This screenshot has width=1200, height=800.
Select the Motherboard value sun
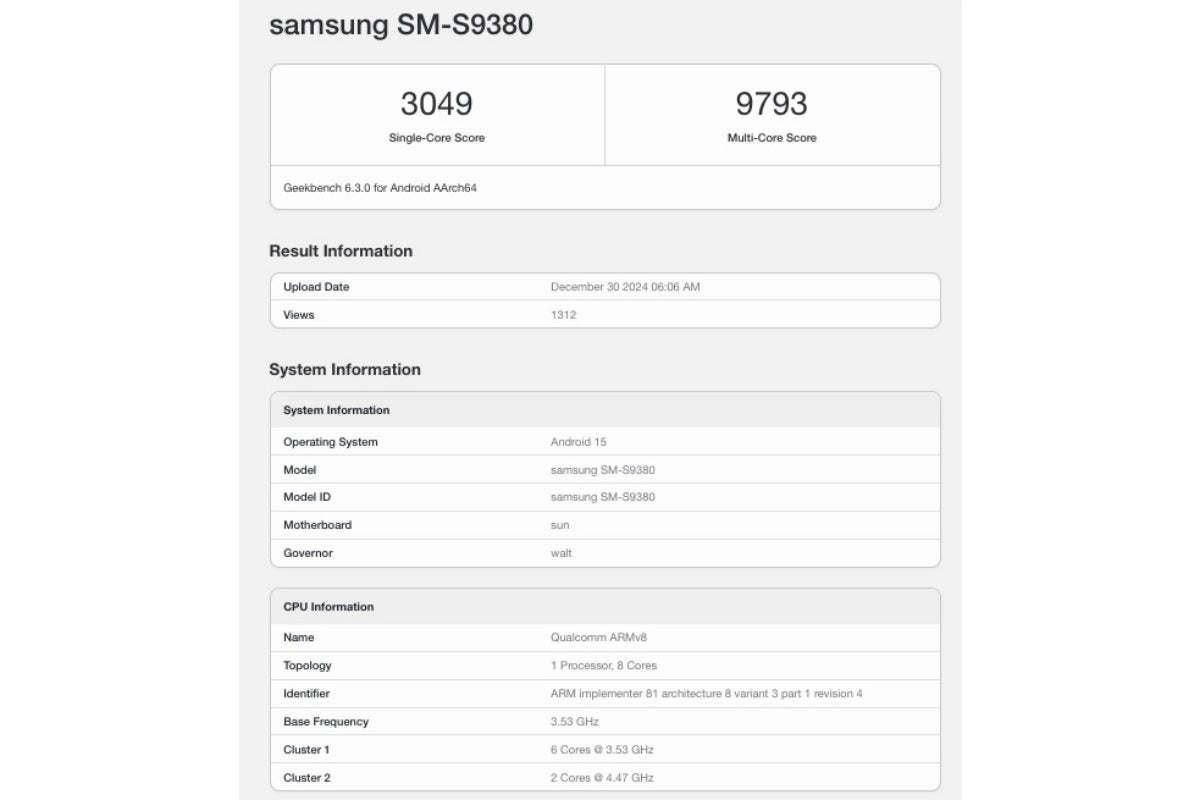click(x=560, y=525)
